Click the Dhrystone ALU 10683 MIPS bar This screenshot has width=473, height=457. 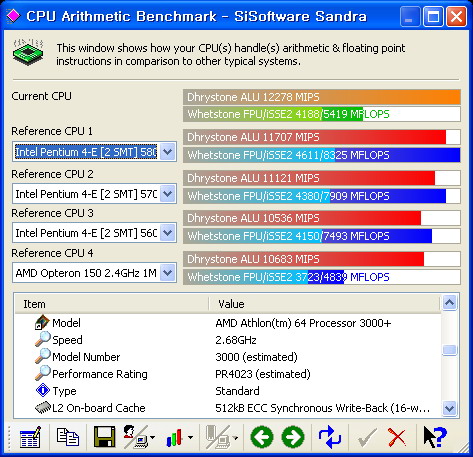[x=322, y=259]
